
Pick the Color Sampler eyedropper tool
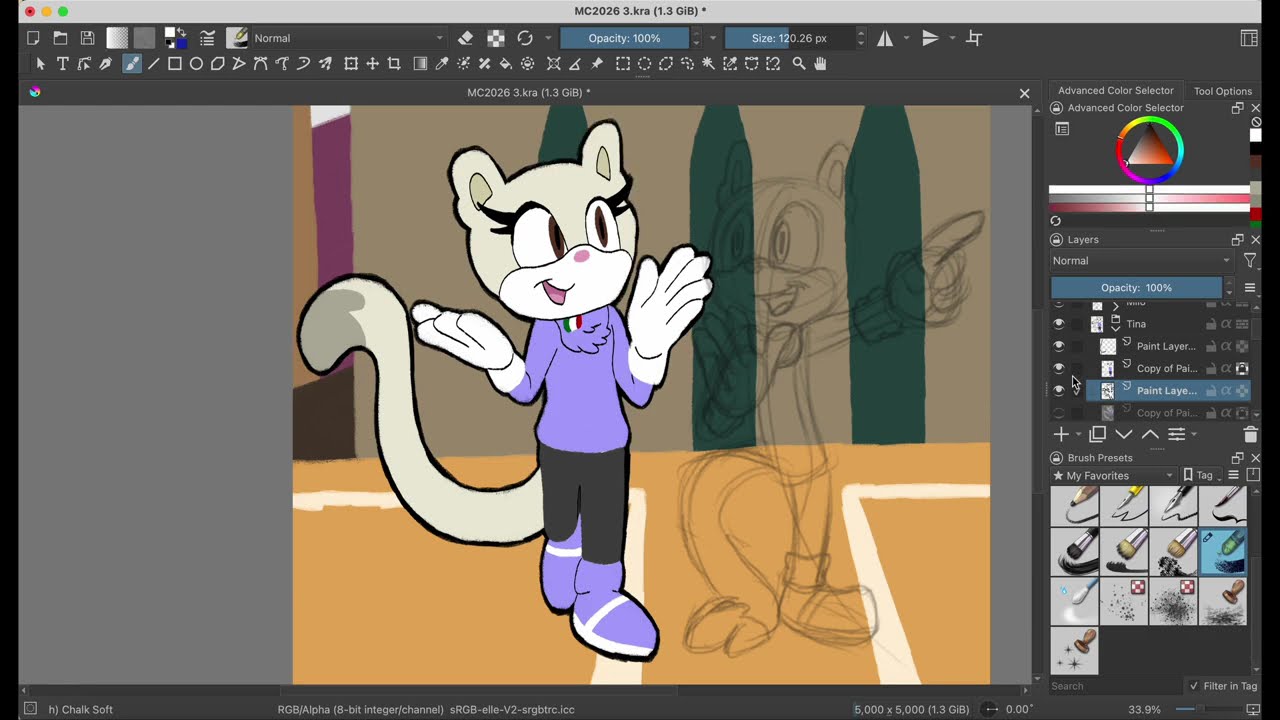click(442, 63)
